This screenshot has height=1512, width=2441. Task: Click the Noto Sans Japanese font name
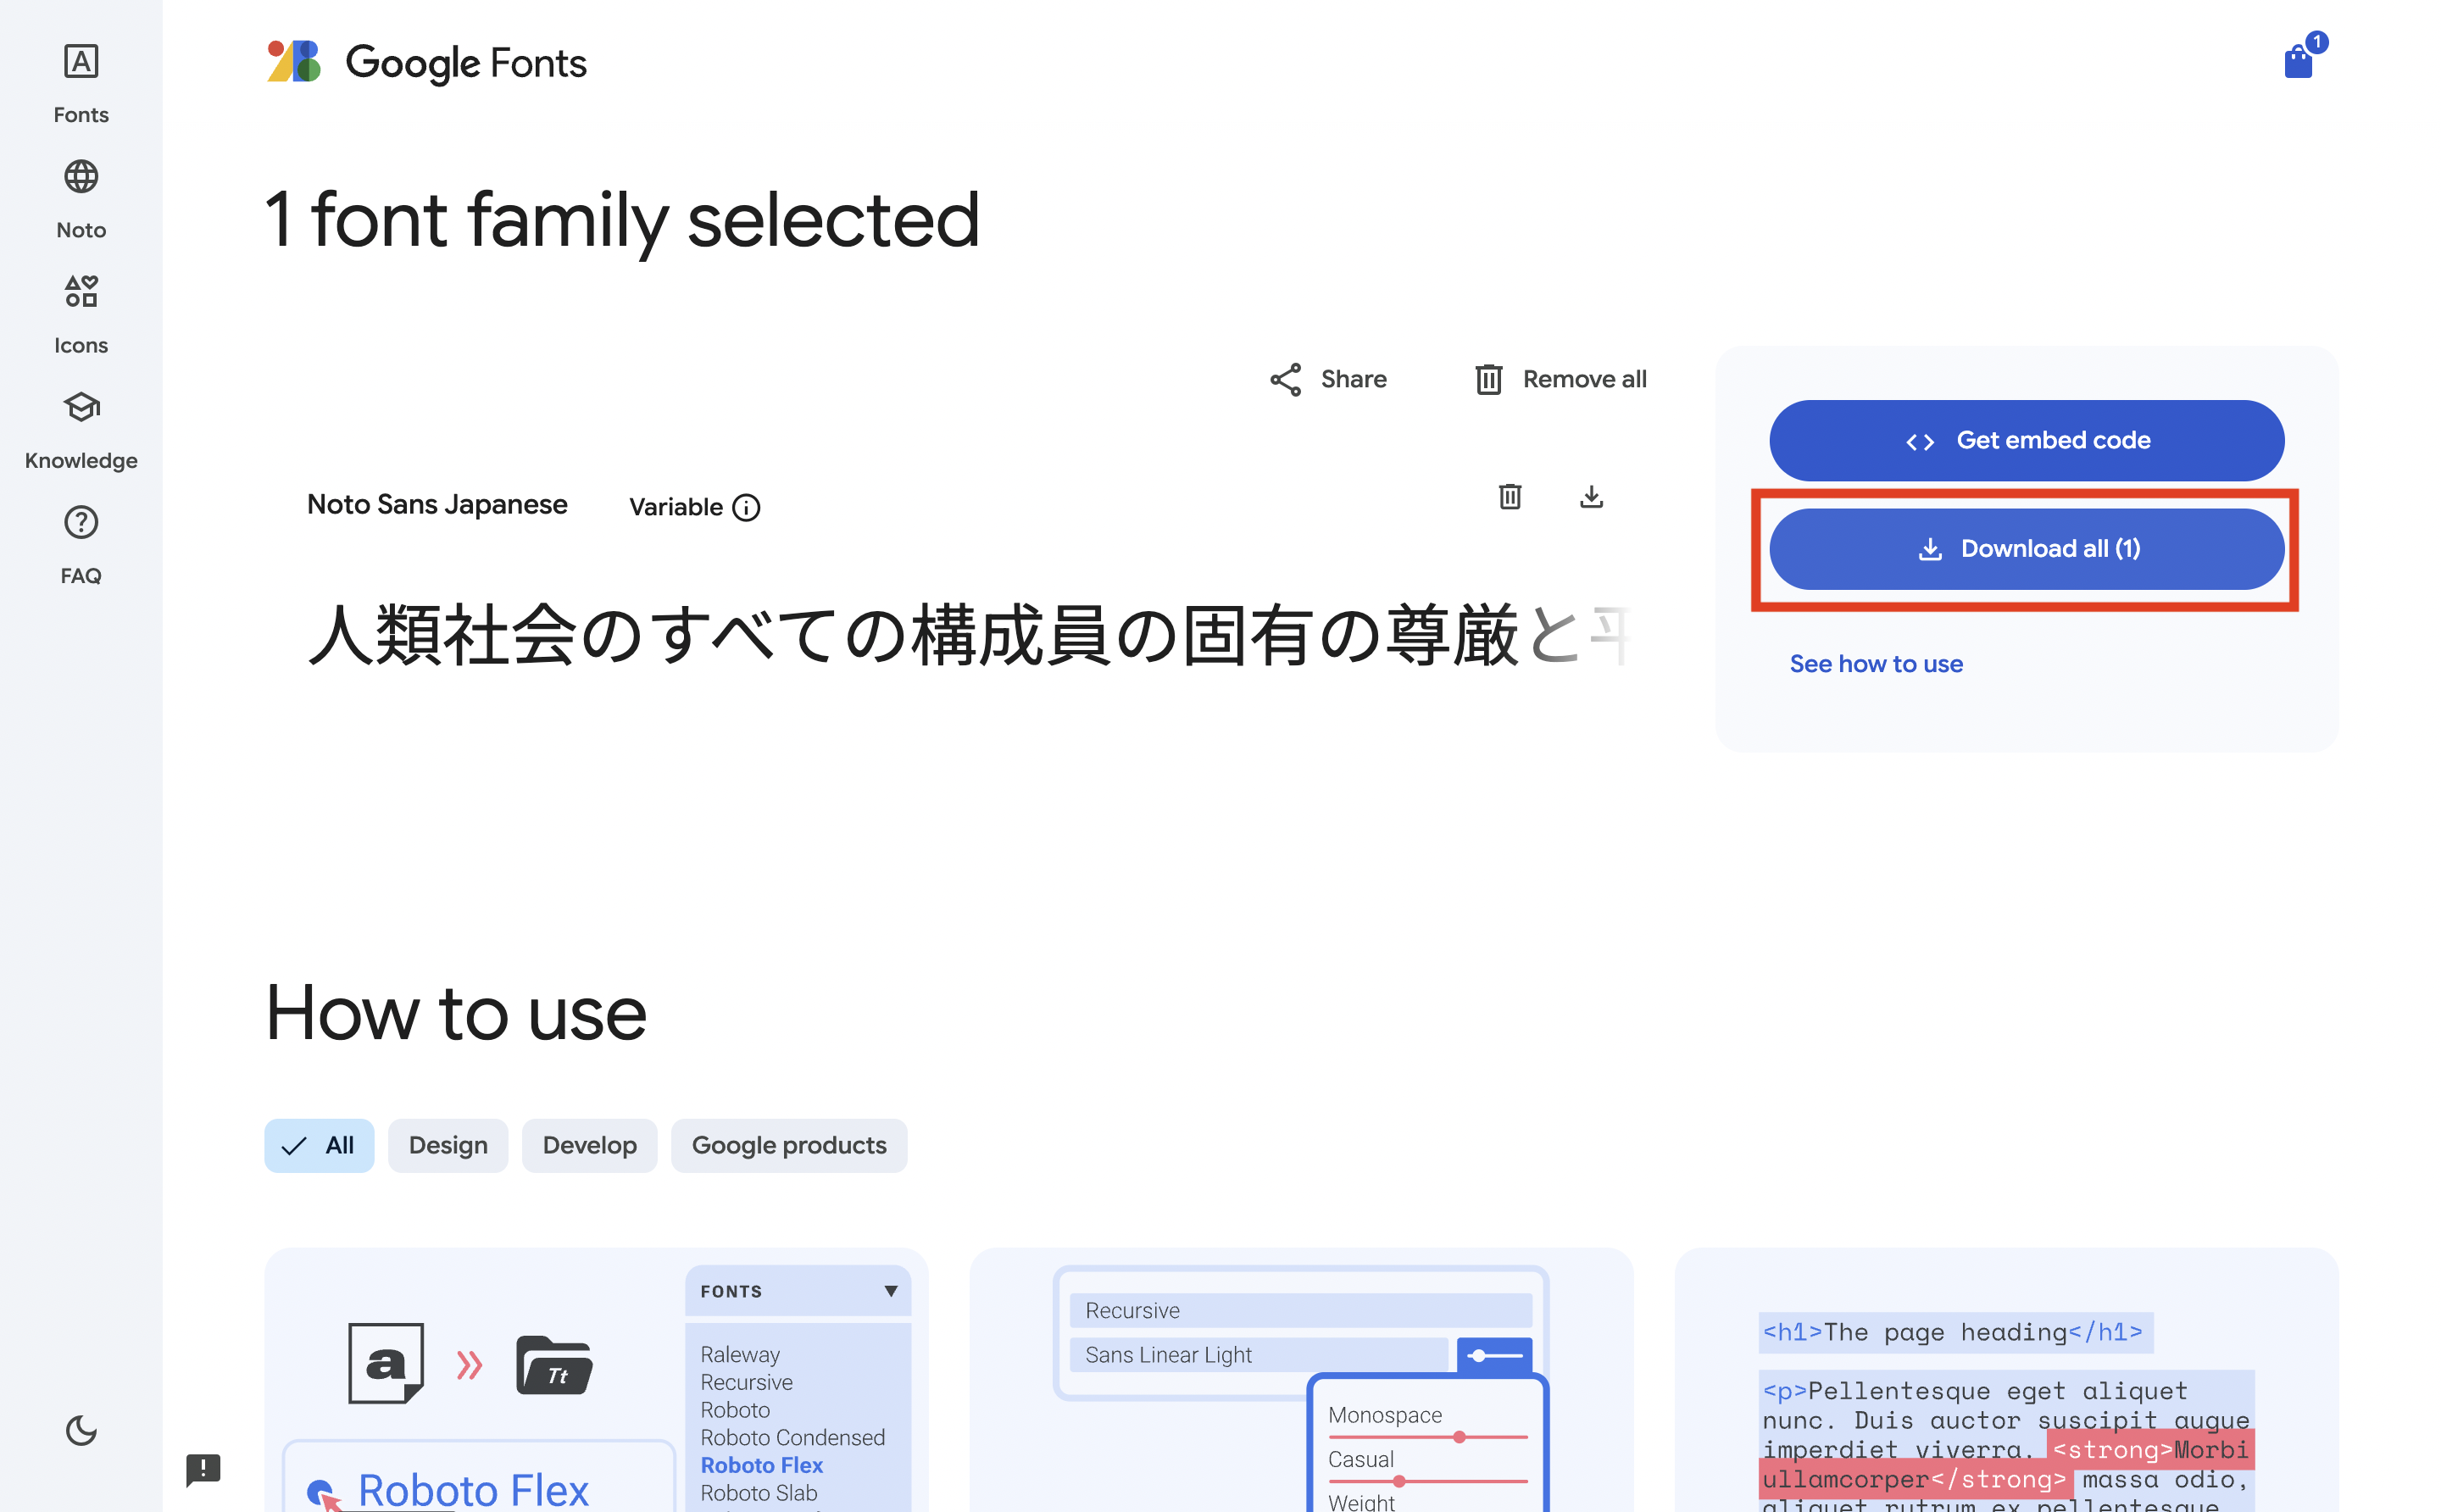(437, 505)
